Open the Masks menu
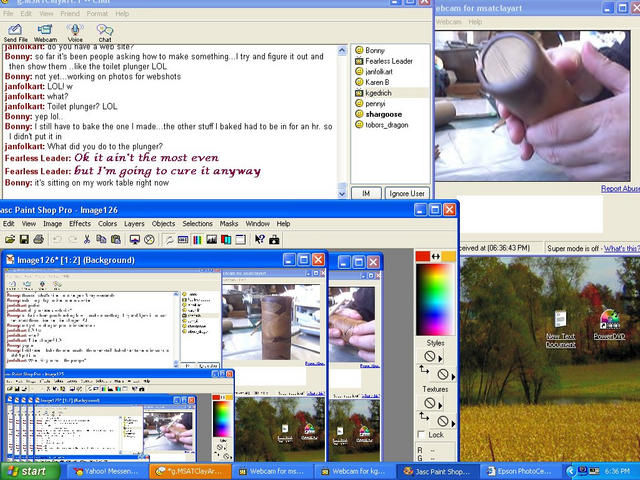The width and height of the screenshot is (640, 480). (229, 224)
